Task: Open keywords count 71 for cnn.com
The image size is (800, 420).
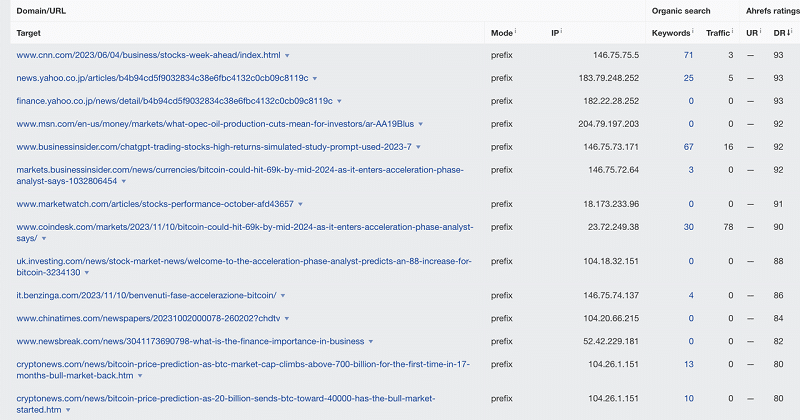Action: coord(688,55)
